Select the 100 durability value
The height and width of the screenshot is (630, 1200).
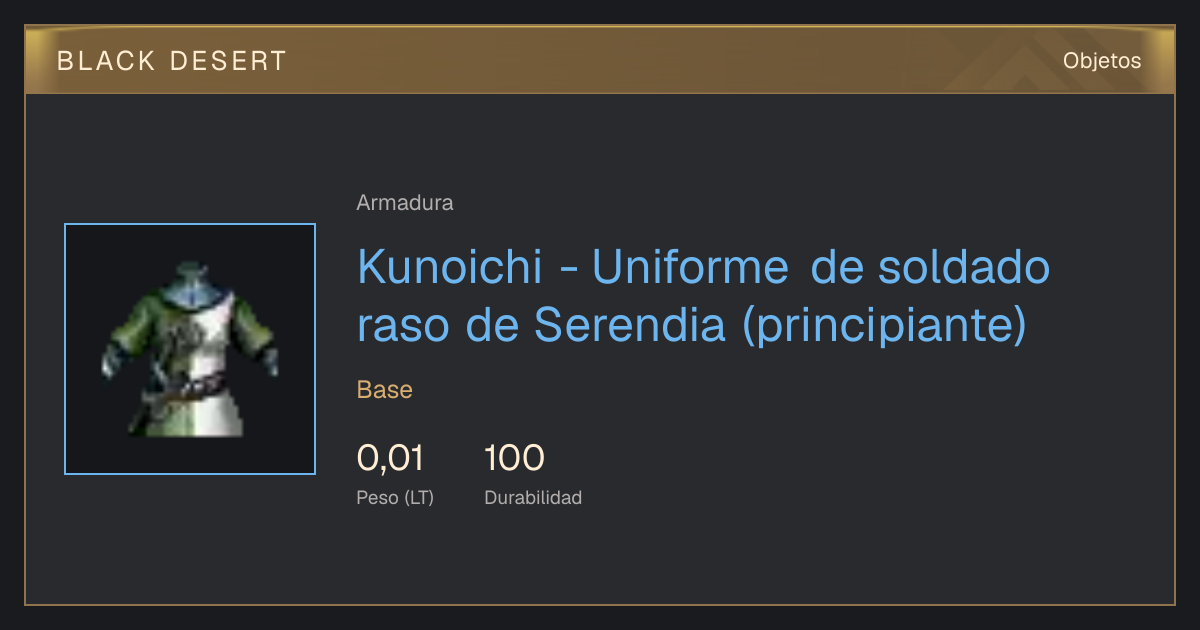point(514,458)
